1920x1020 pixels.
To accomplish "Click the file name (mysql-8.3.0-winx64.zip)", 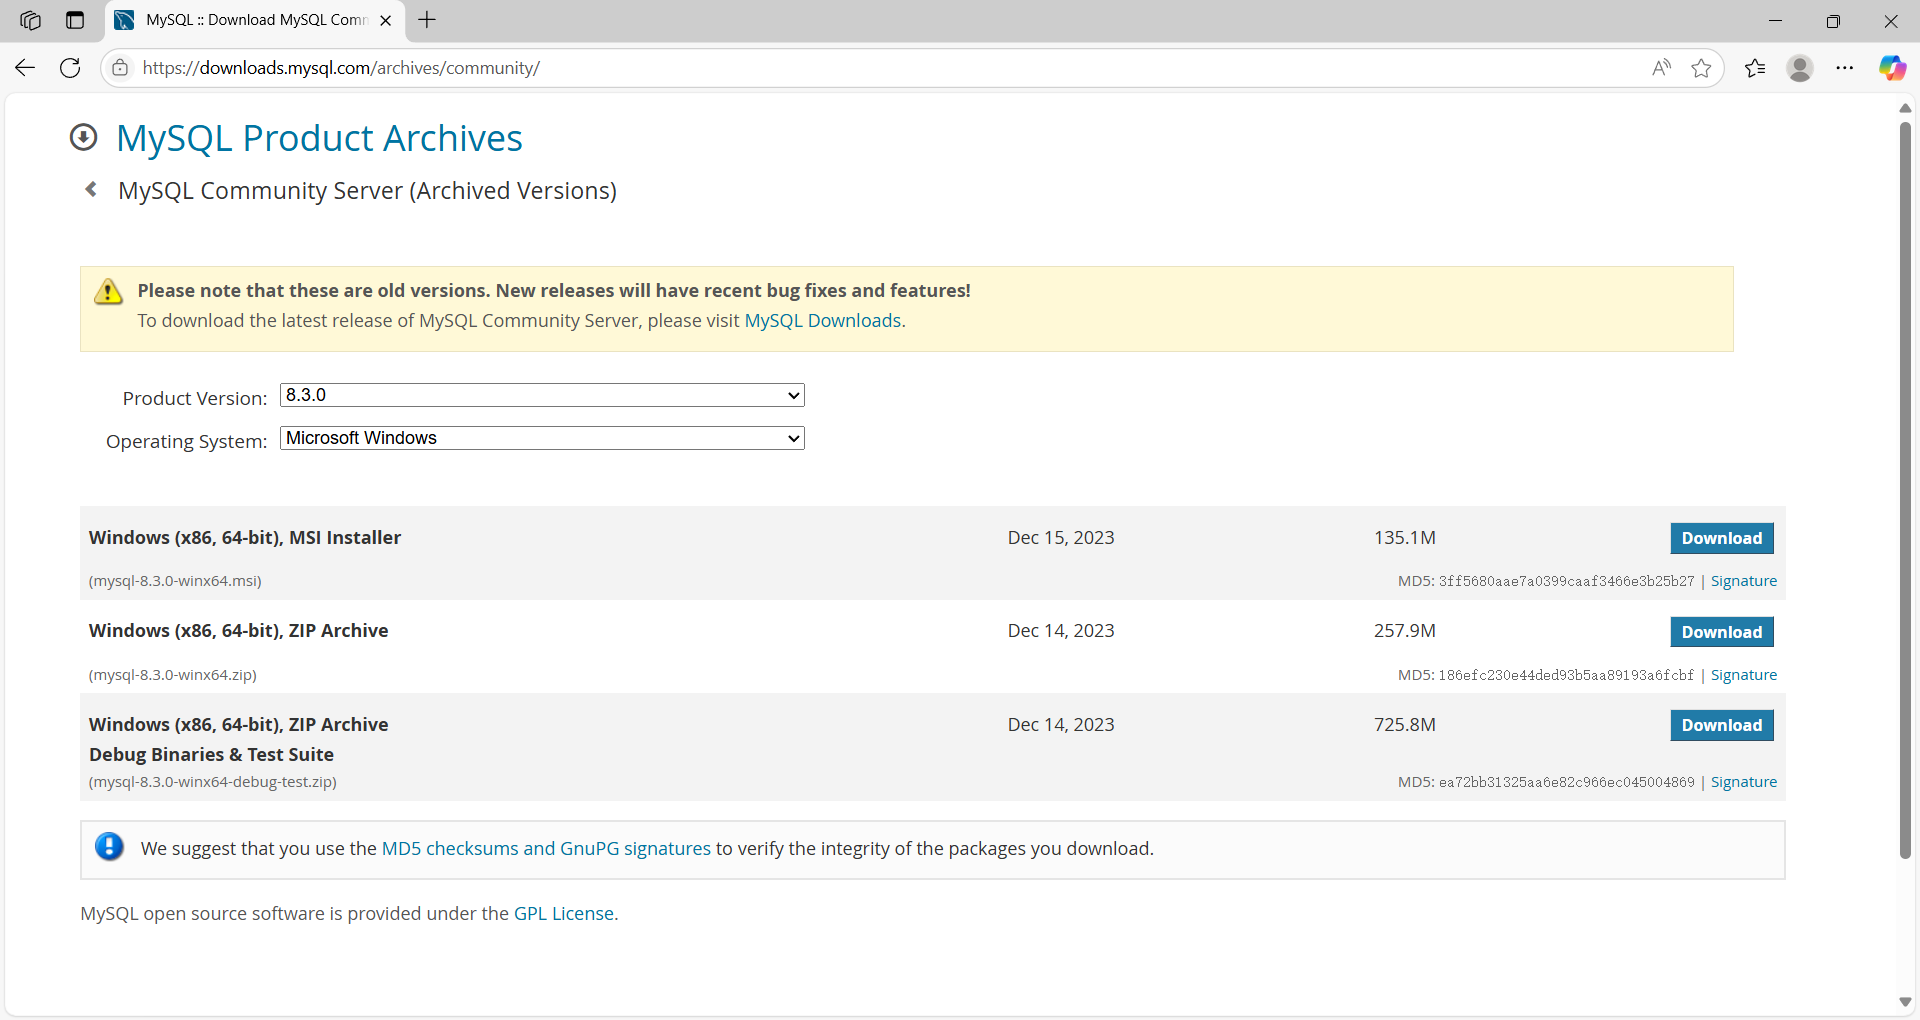I will pyautogui.click(x=173, y=675).
